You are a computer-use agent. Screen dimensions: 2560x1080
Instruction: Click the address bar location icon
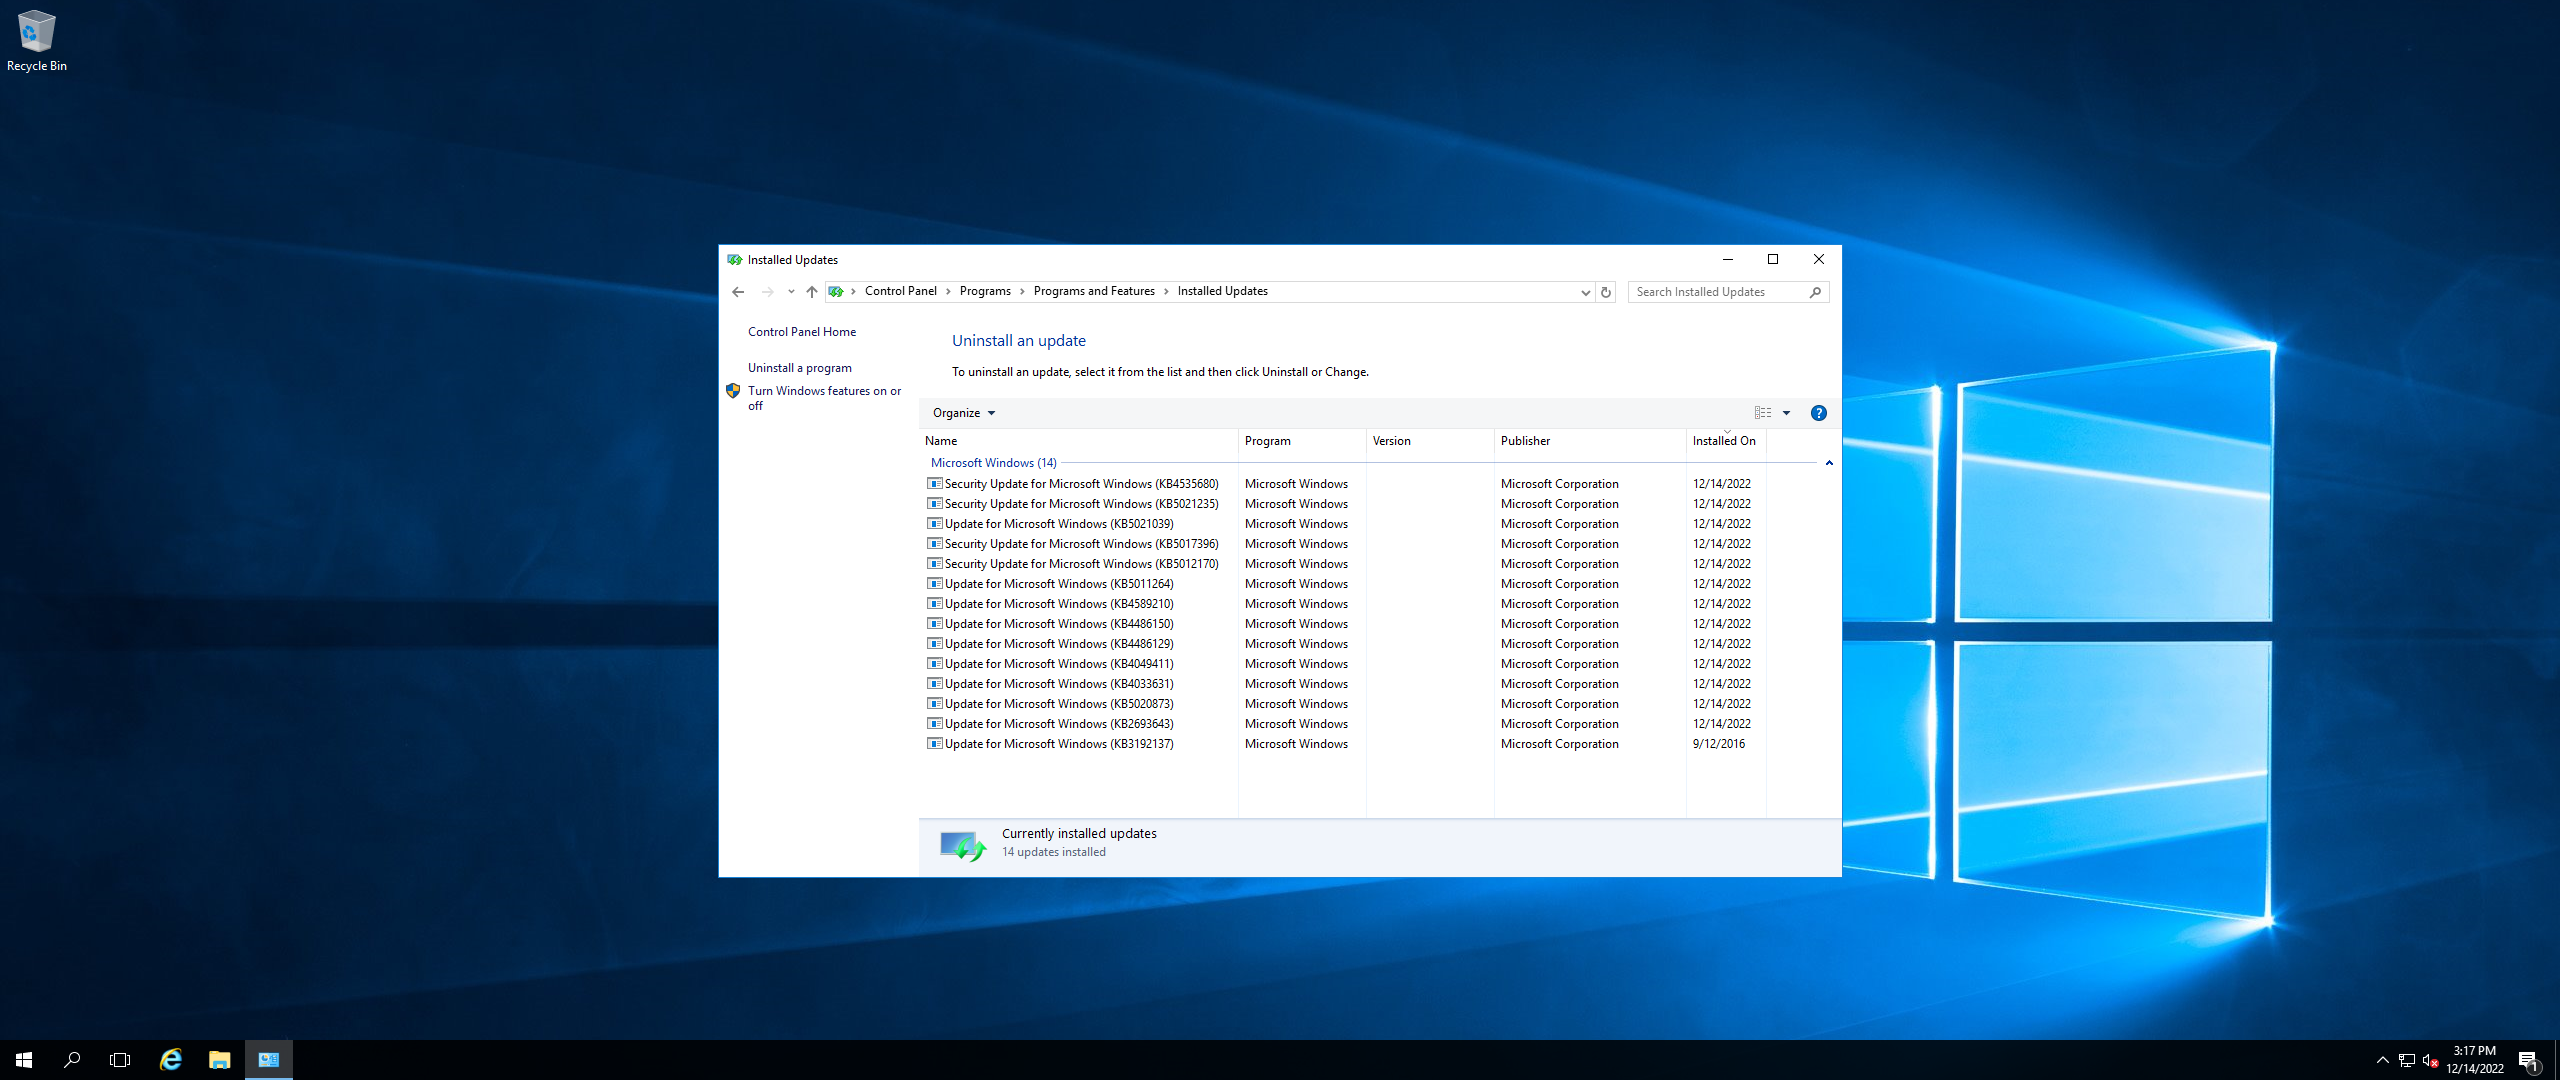(x=835, y=292)
